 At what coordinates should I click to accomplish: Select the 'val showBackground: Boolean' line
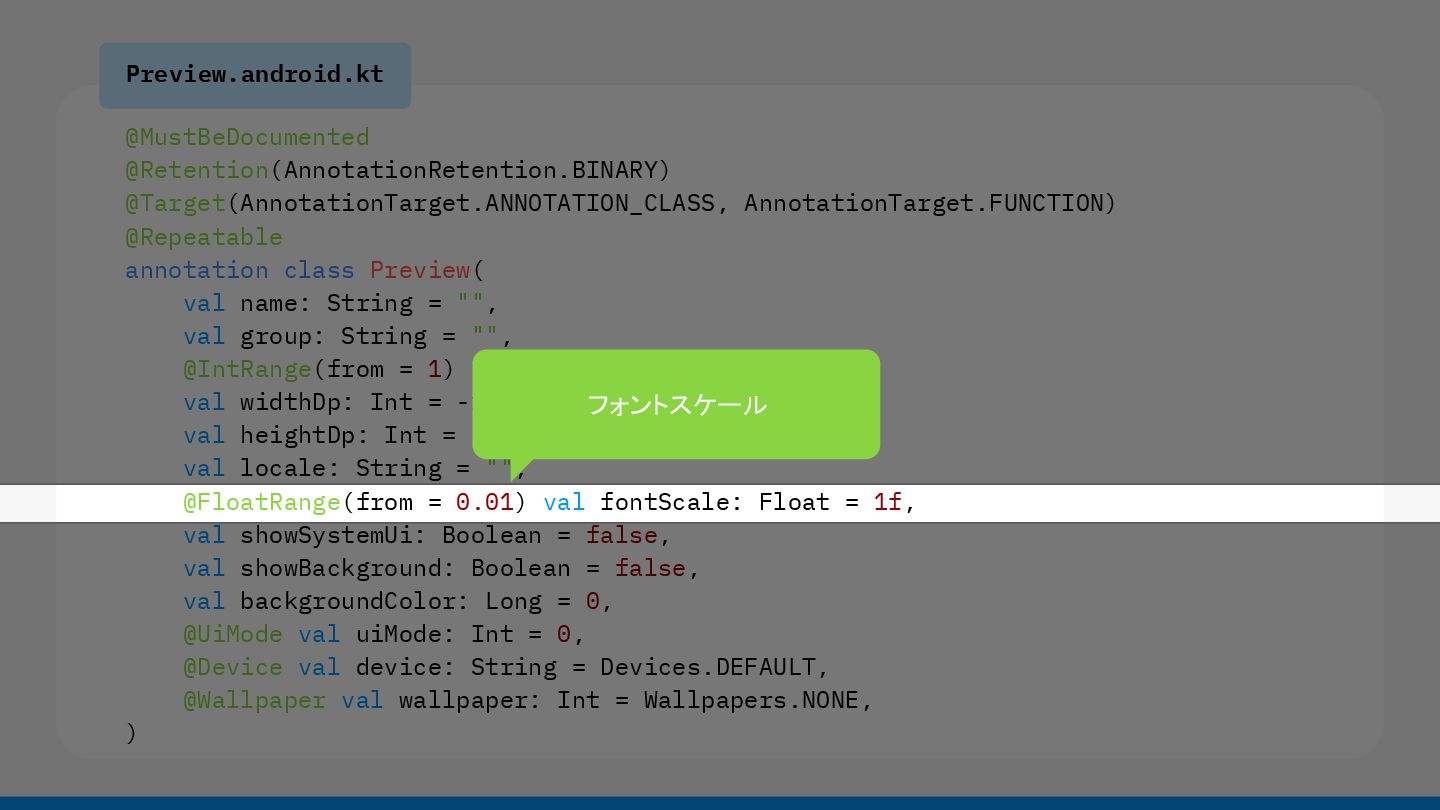(442, 568)
